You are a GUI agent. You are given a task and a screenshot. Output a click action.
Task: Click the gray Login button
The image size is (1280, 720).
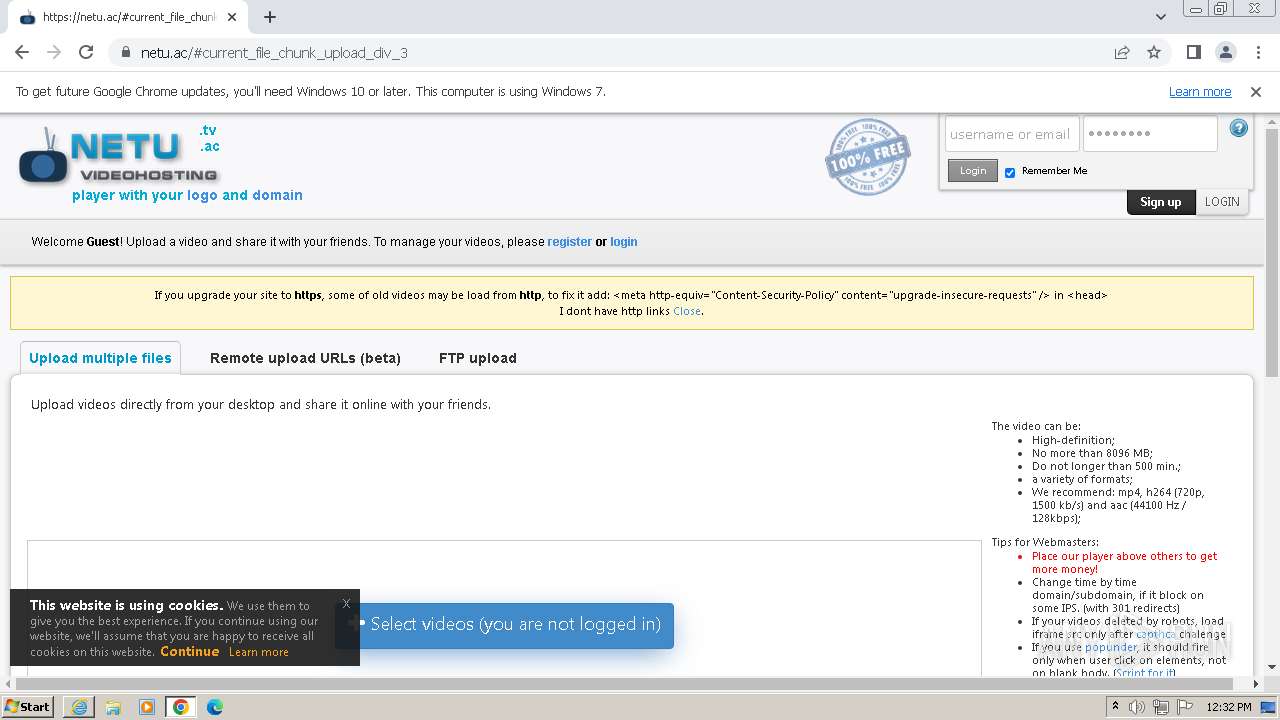(x=973, y=171)
